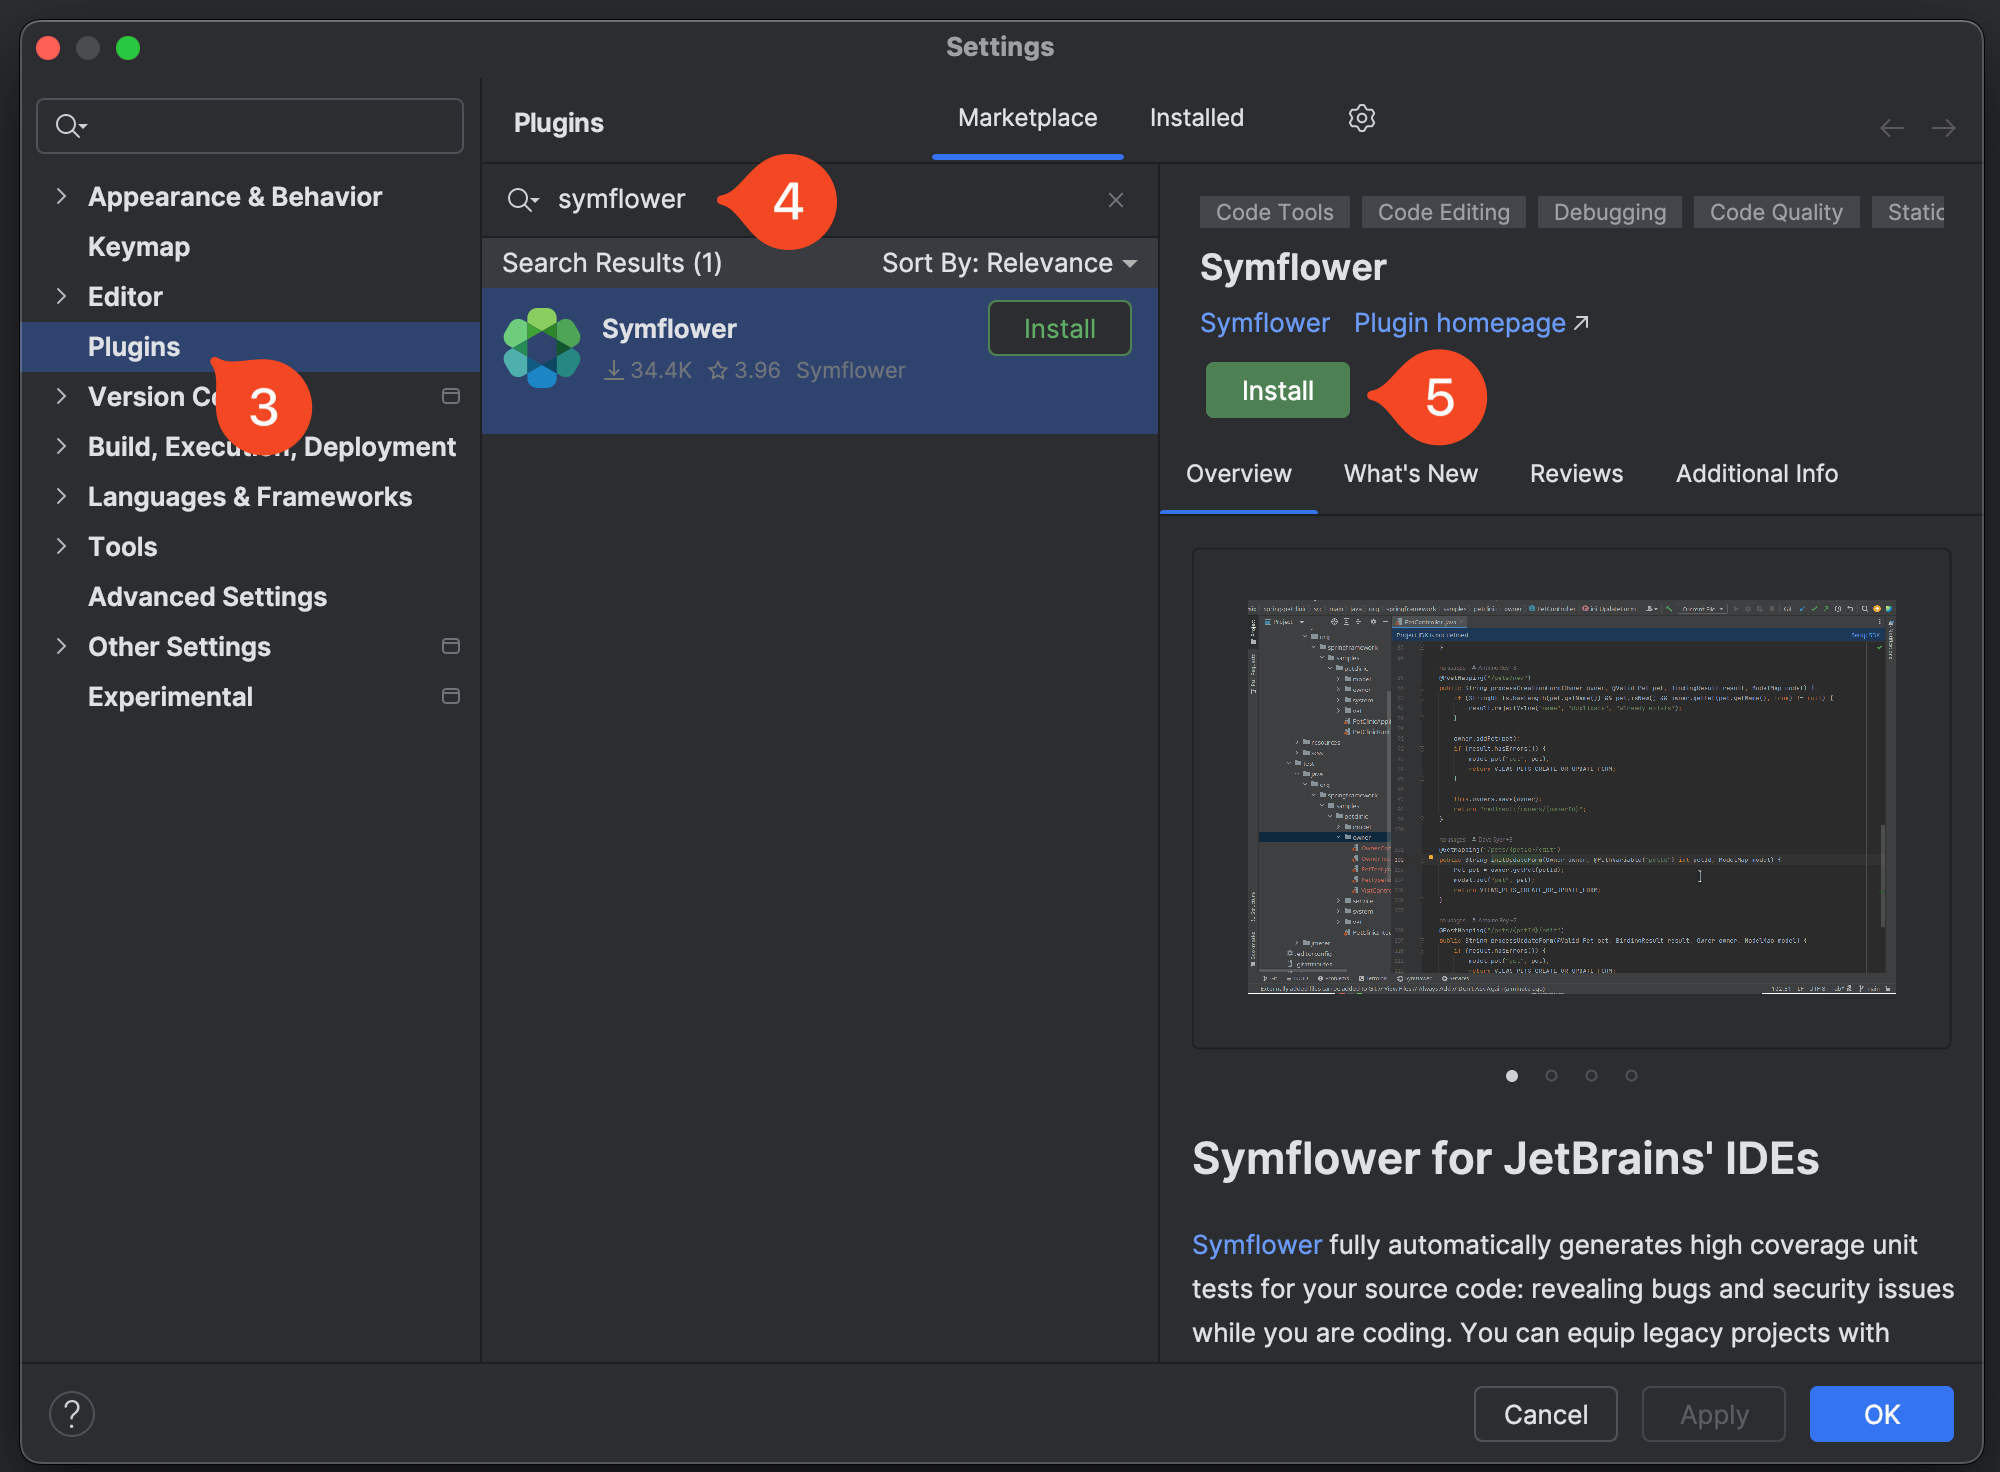Image resolution: width=2000 pixels, height=1472 pixels.
Task: Click the Apply button
Action: coord(1714,1414)
